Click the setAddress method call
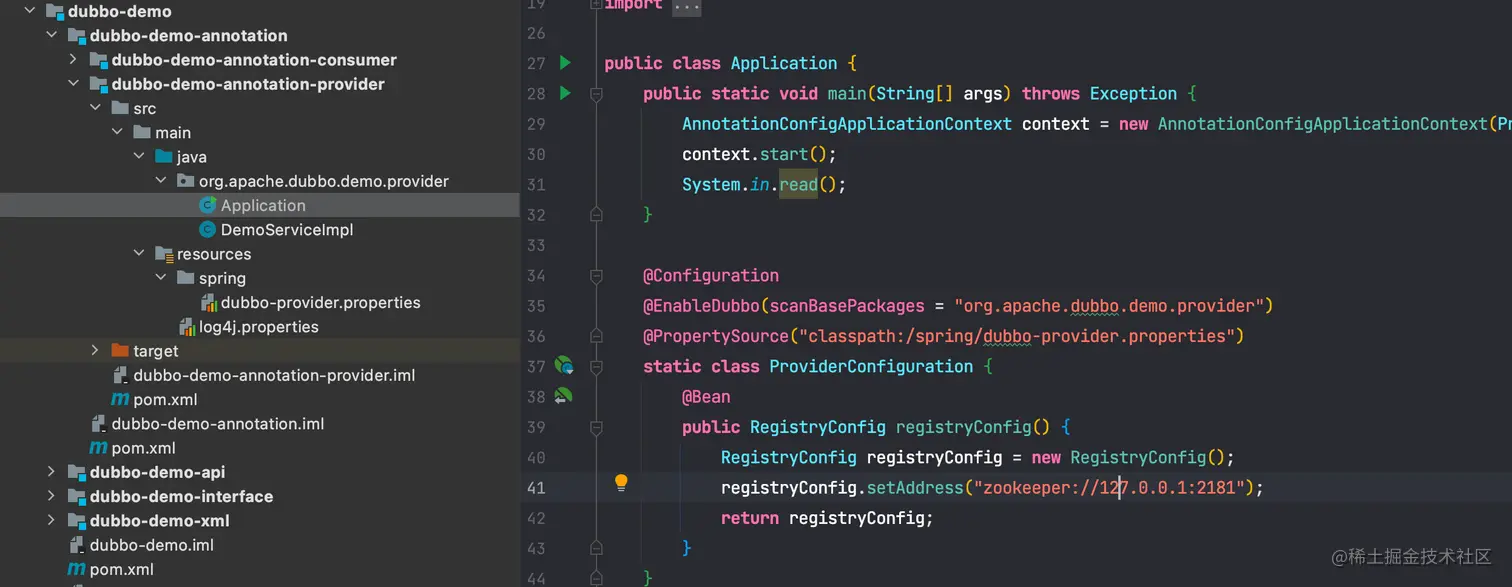The height and width of the screenshot is (587, 1512). 915,487
